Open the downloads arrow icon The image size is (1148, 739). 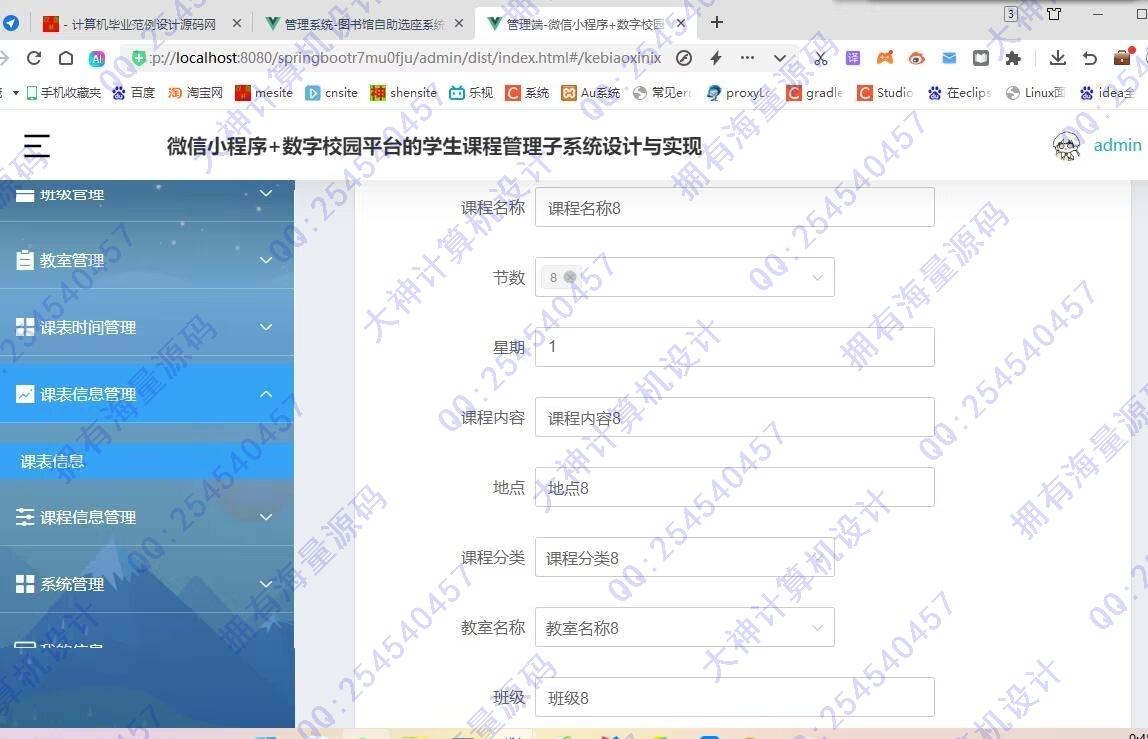(1057, 58)
